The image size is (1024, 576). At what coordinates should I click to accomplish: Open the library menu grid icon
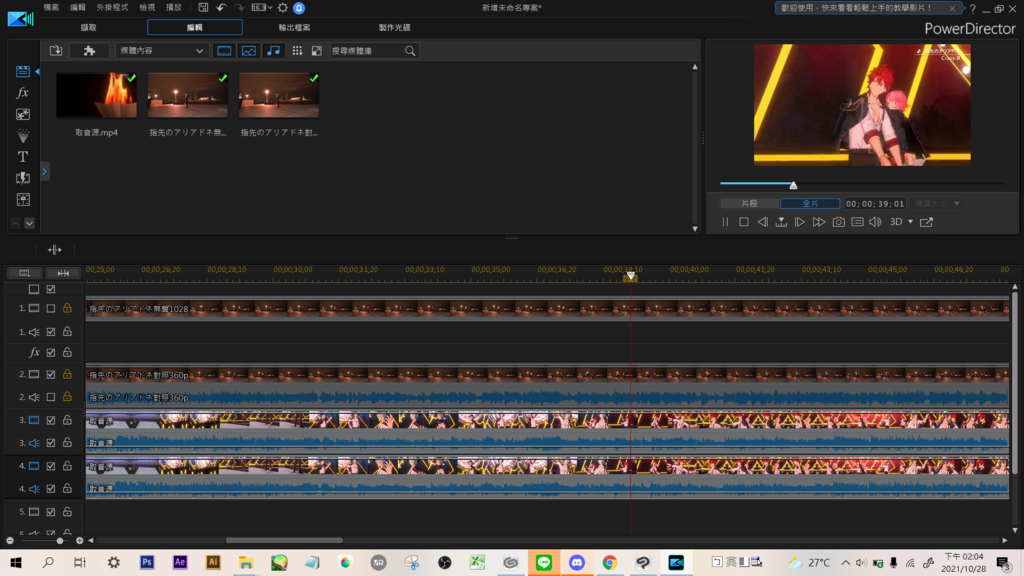(x=297, y=50)
